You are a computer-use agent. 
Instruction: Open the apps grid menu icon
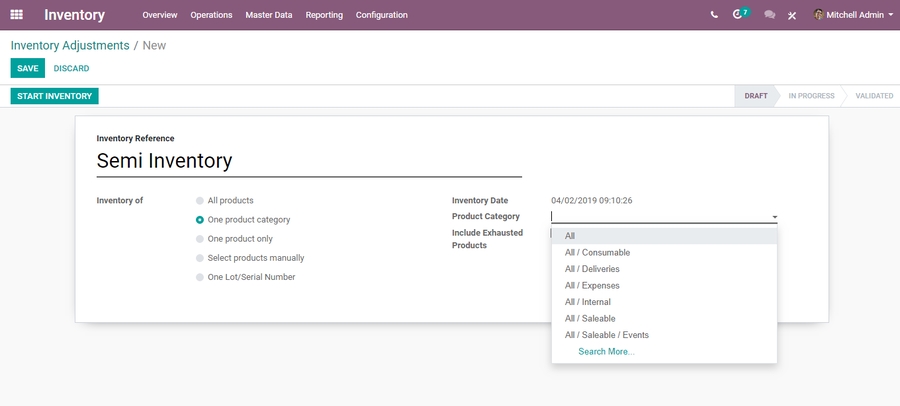(16, 15)
